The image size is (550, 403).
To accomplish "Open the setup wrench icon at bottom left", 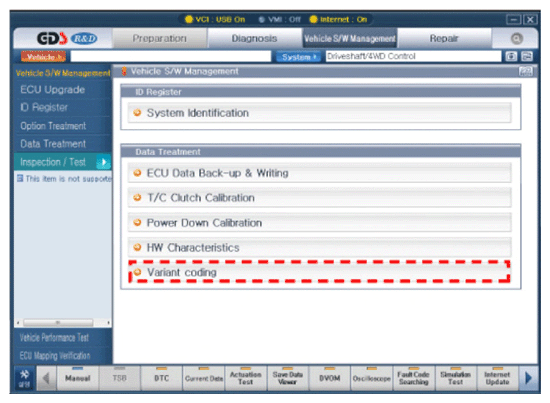I will (x=24, y=378).
